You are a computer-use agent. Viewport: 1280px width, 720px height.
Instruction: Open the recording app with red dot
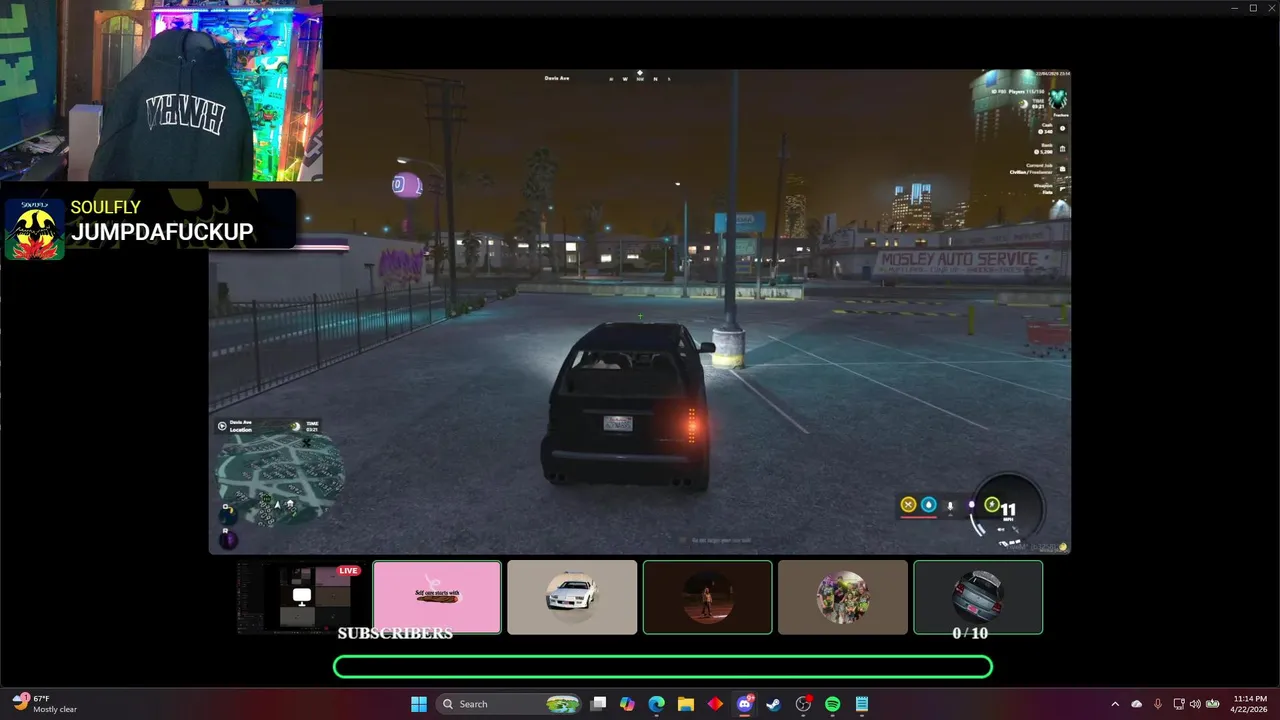point(803,704)
